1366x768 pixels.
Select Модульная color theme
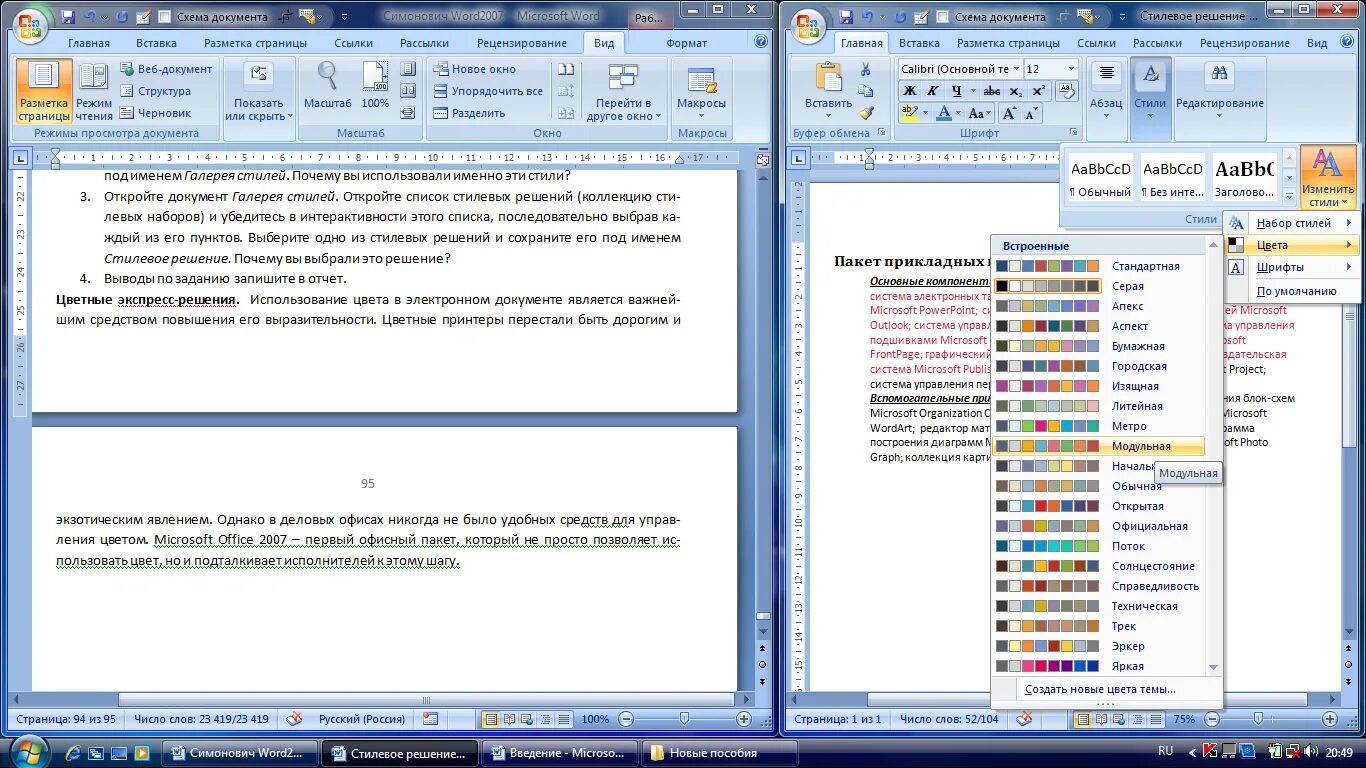(x=1098, y=446)
